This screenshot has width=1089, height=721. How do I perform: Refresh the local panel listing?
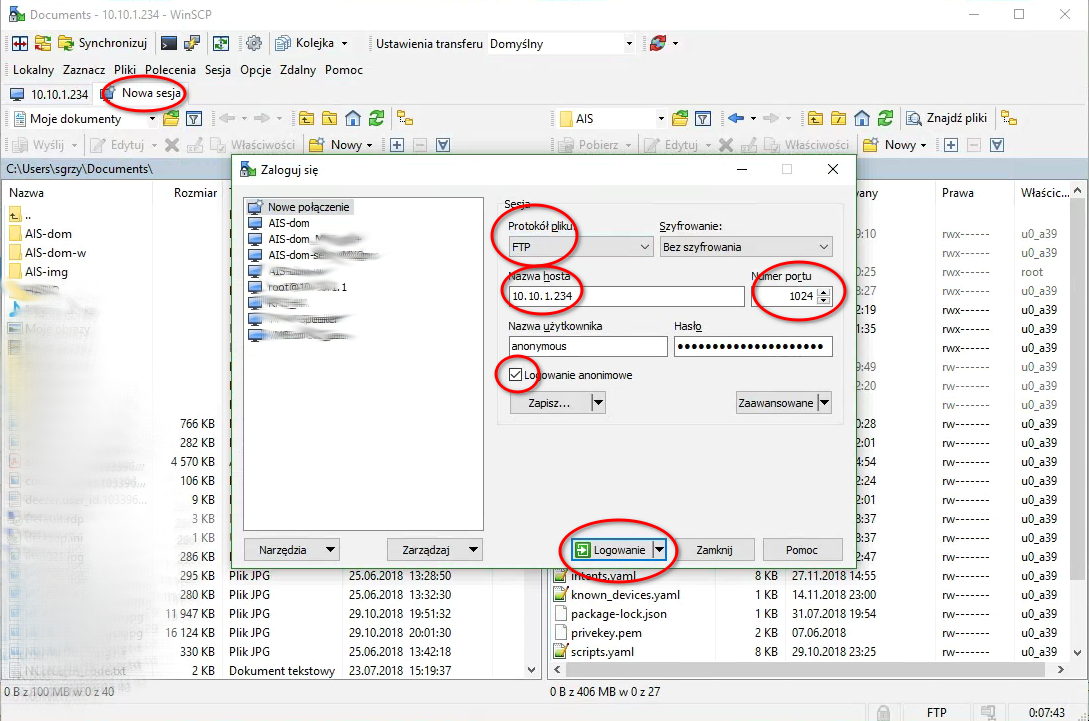point(376,119)
